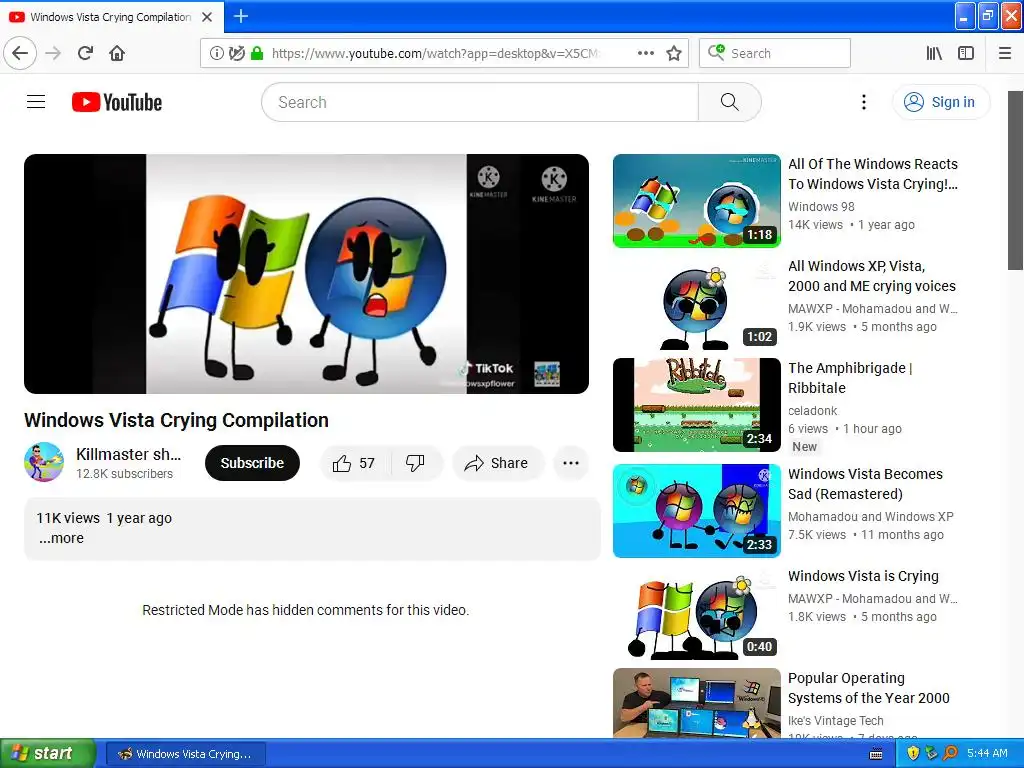Click the YouTube logo to go home
Viewport: 1024px width, 768px height.
[117, 102]
